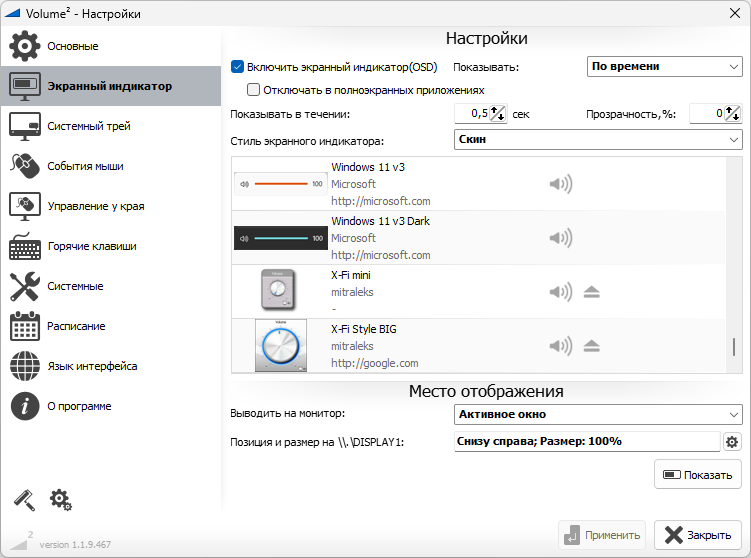Image resolution: width=751 pixels, height=558 pixels.
Task: Open the http://google.com link under X-Fi Style BIG
Action: tap(375, 363)
